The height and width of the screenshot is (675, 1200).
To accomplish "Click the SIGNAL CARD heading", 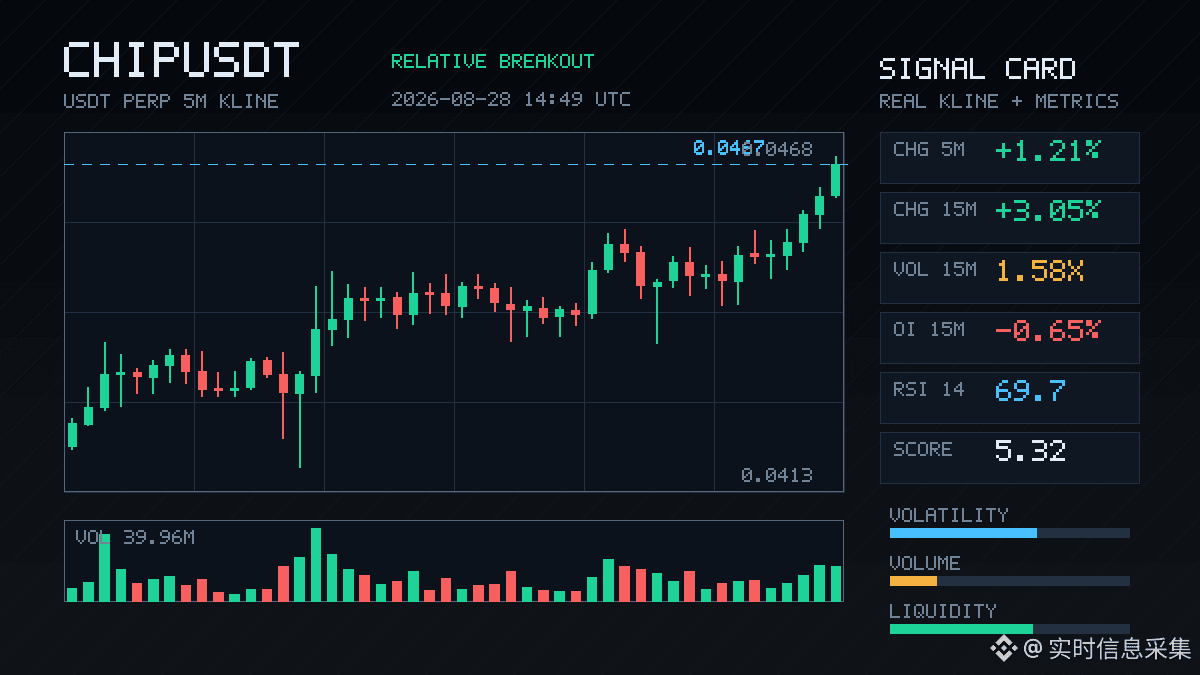I will coord(977,69).
